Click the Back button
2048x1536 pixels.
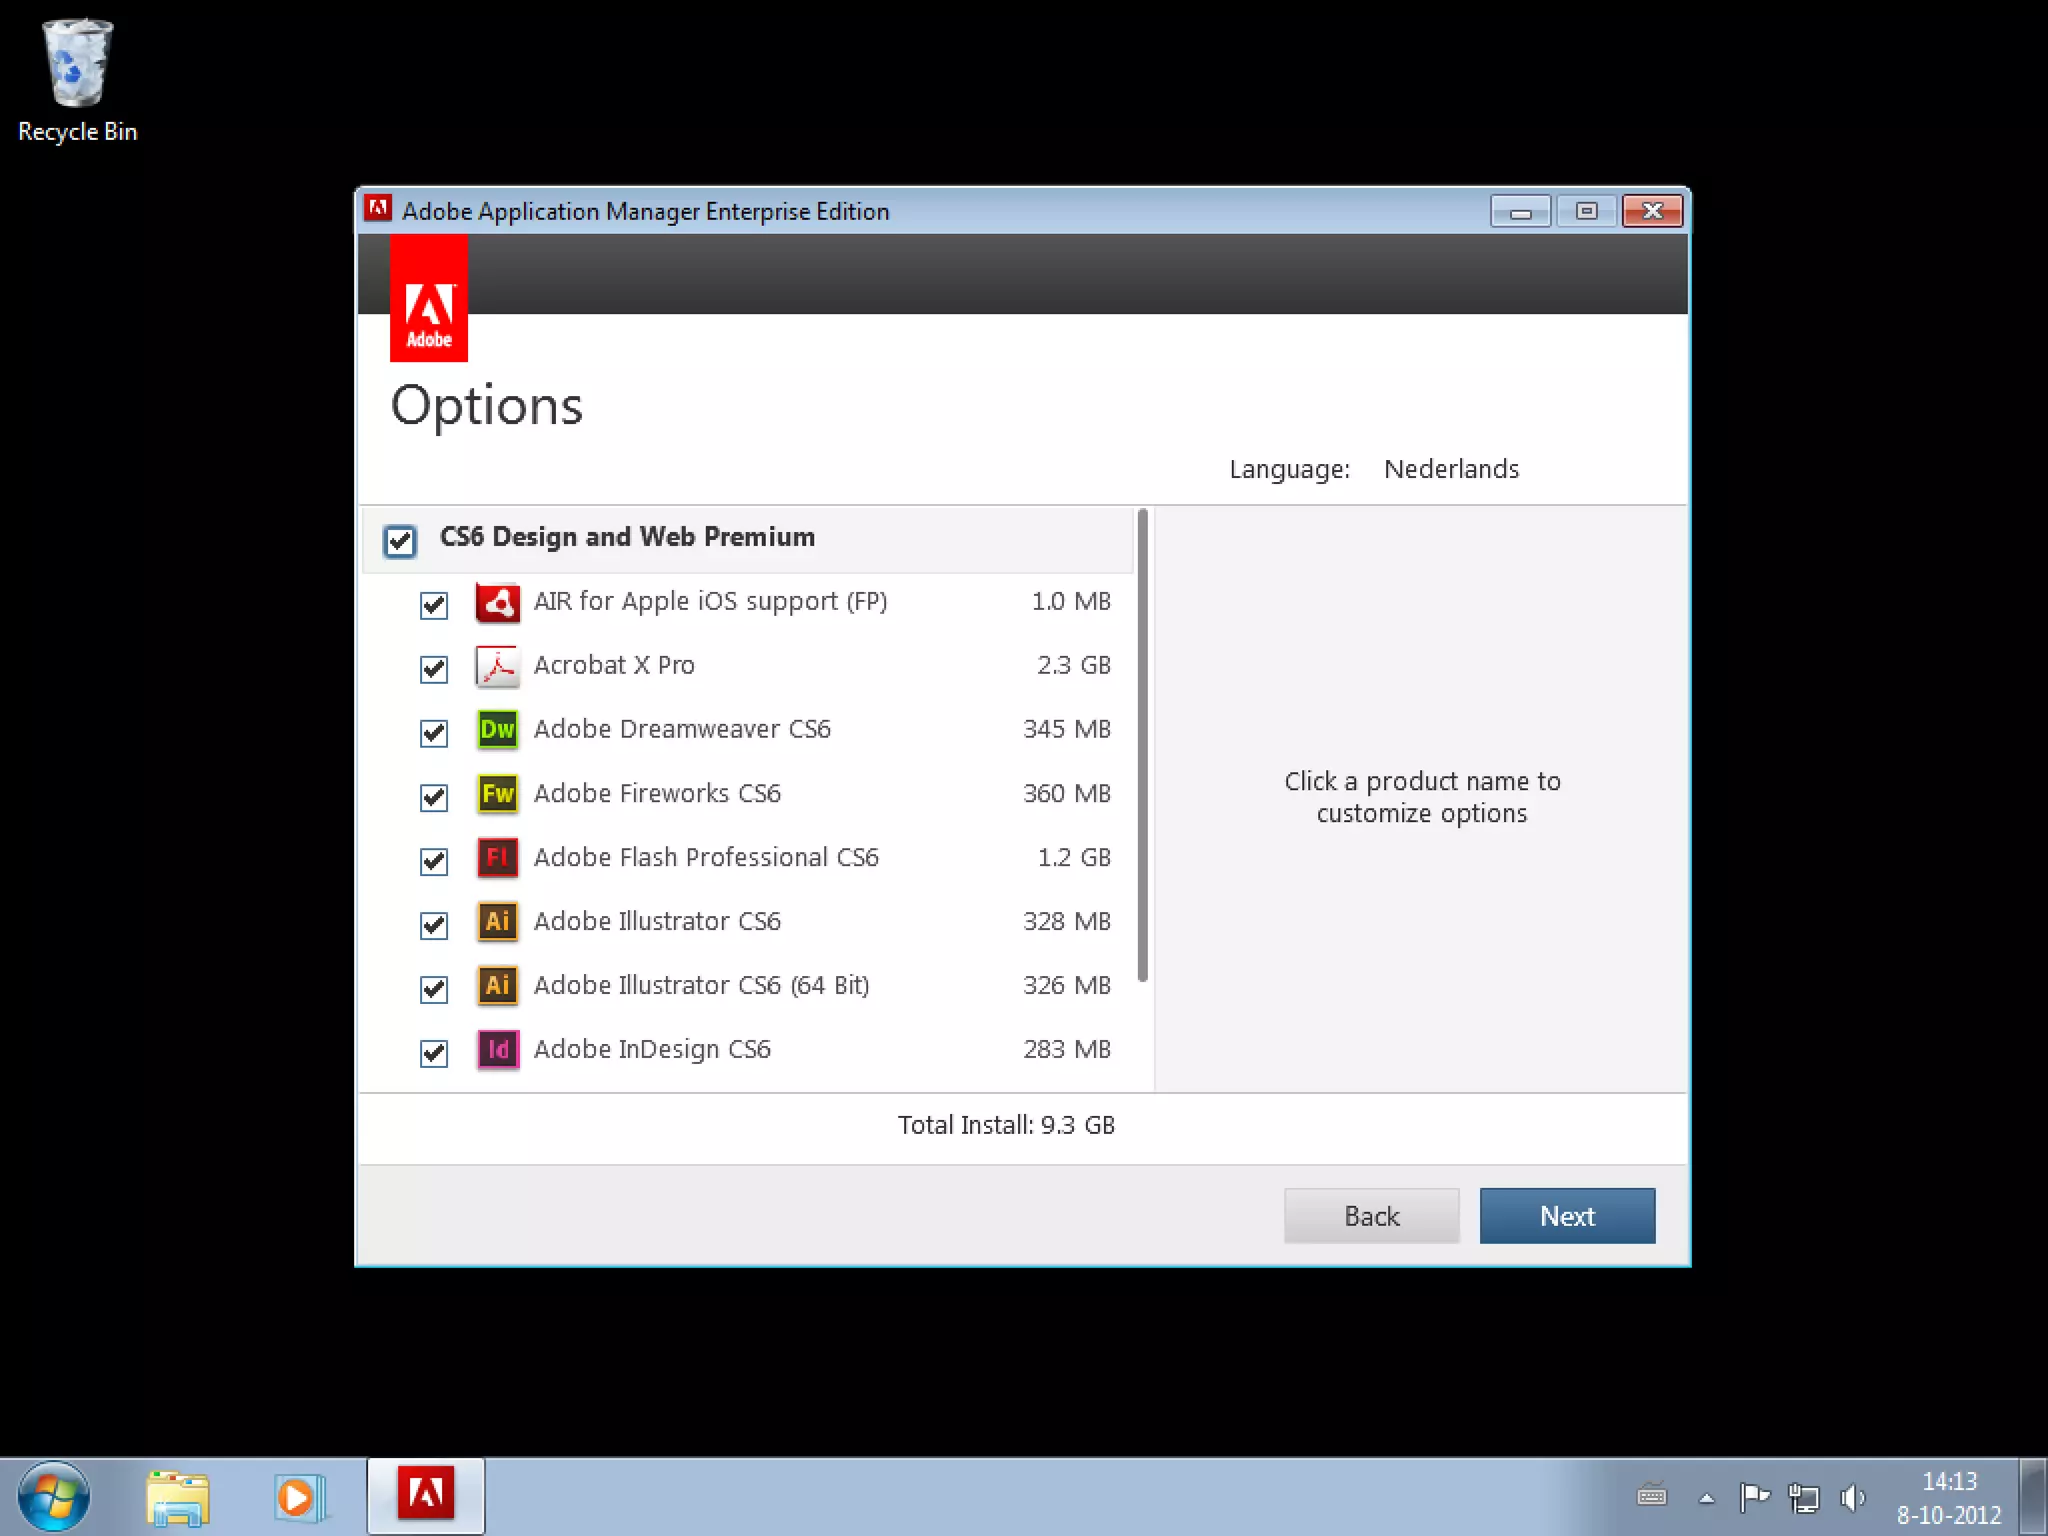point(1371,1216)
